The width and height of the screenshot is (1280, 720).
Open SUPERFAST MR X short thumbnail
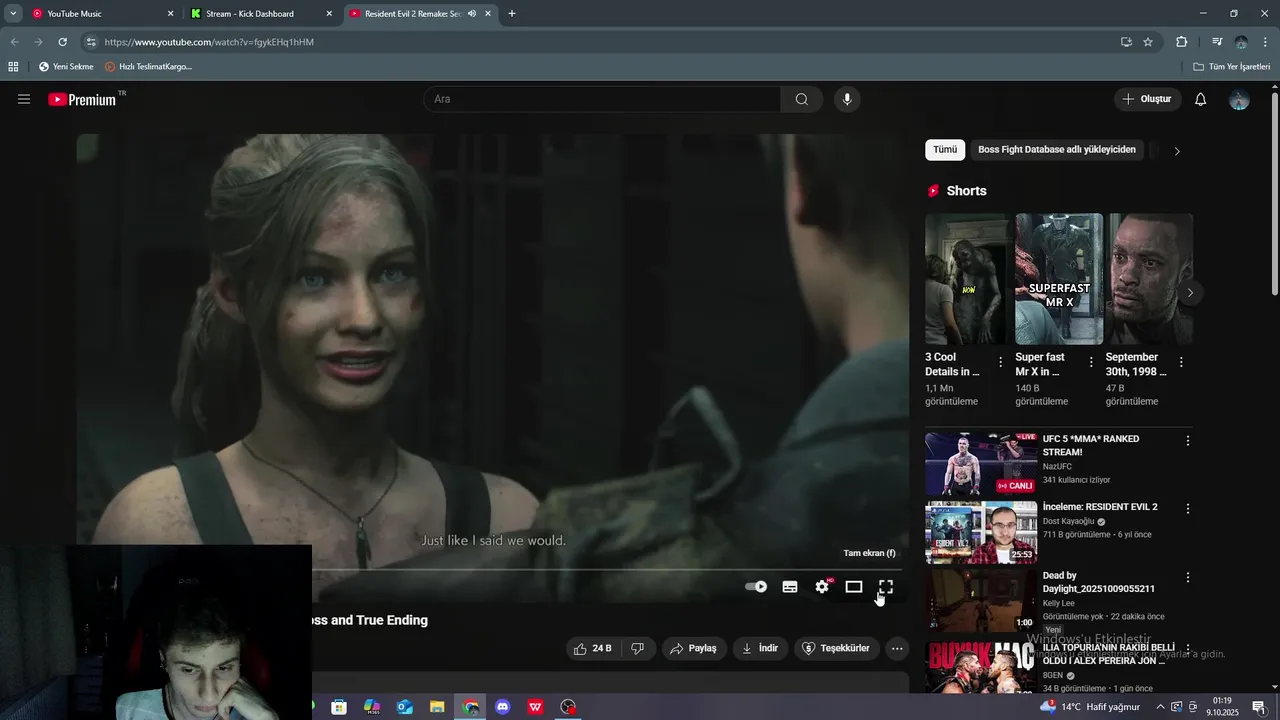[1059, 279]
